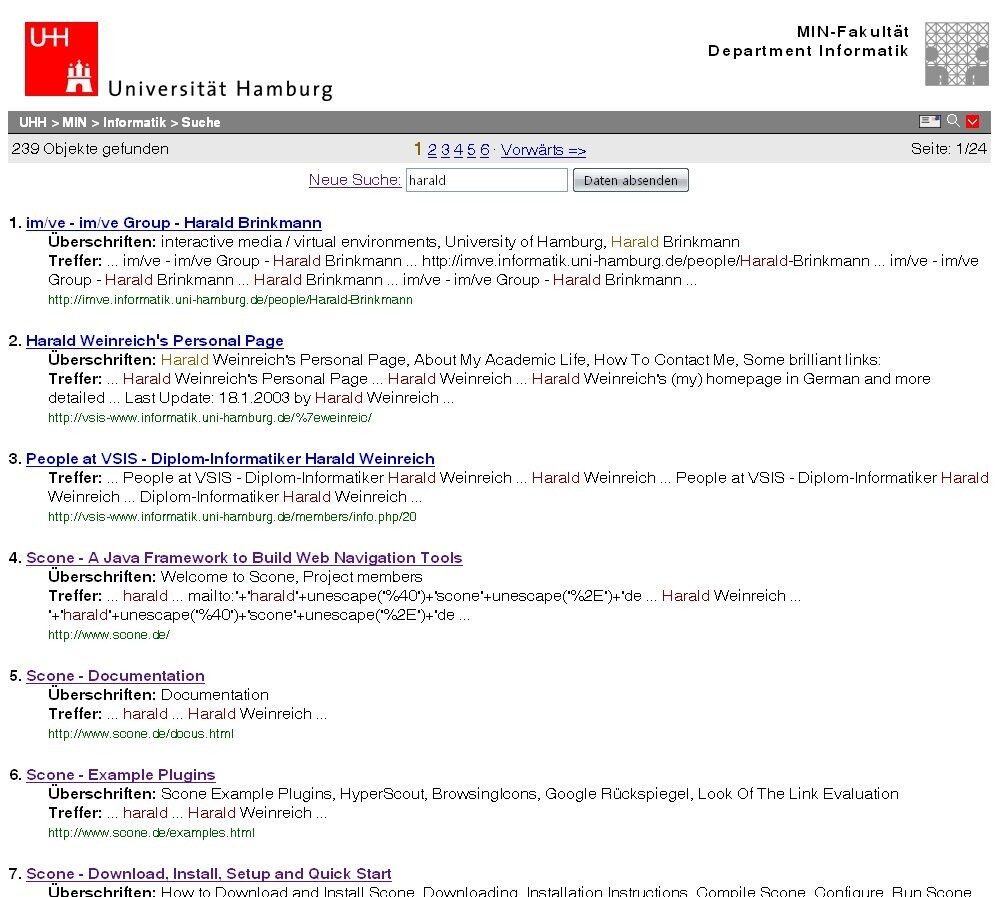The height and width of the screenshot is (897, 999).
Task: Select Suche in the breadcrumb
Action: pyautogui.click(x=201, y=122)
